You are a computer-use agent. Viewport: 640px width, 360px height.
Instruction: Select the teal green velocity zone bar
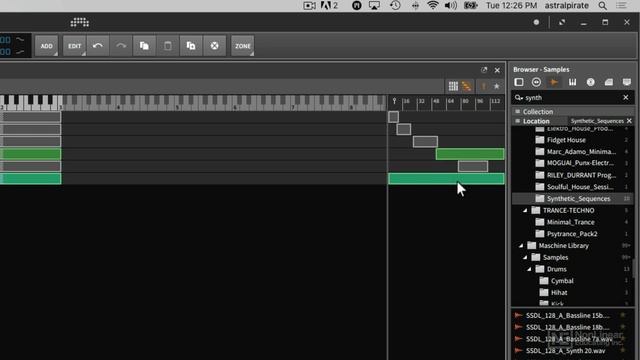446,178
